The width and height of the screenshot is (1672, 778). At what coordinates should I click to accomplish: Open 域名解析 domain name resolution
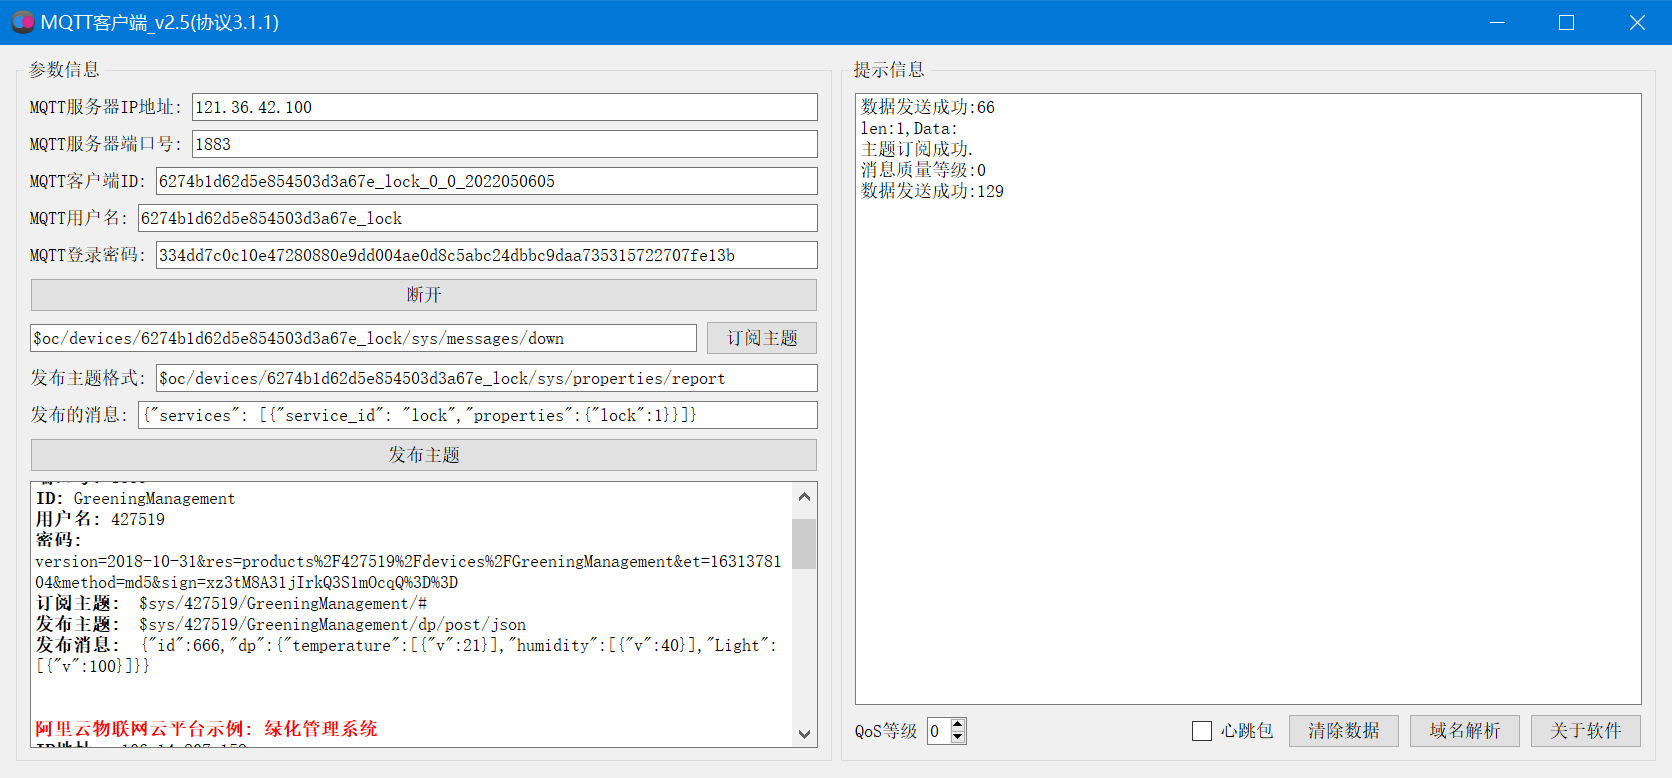[1465, 731]
